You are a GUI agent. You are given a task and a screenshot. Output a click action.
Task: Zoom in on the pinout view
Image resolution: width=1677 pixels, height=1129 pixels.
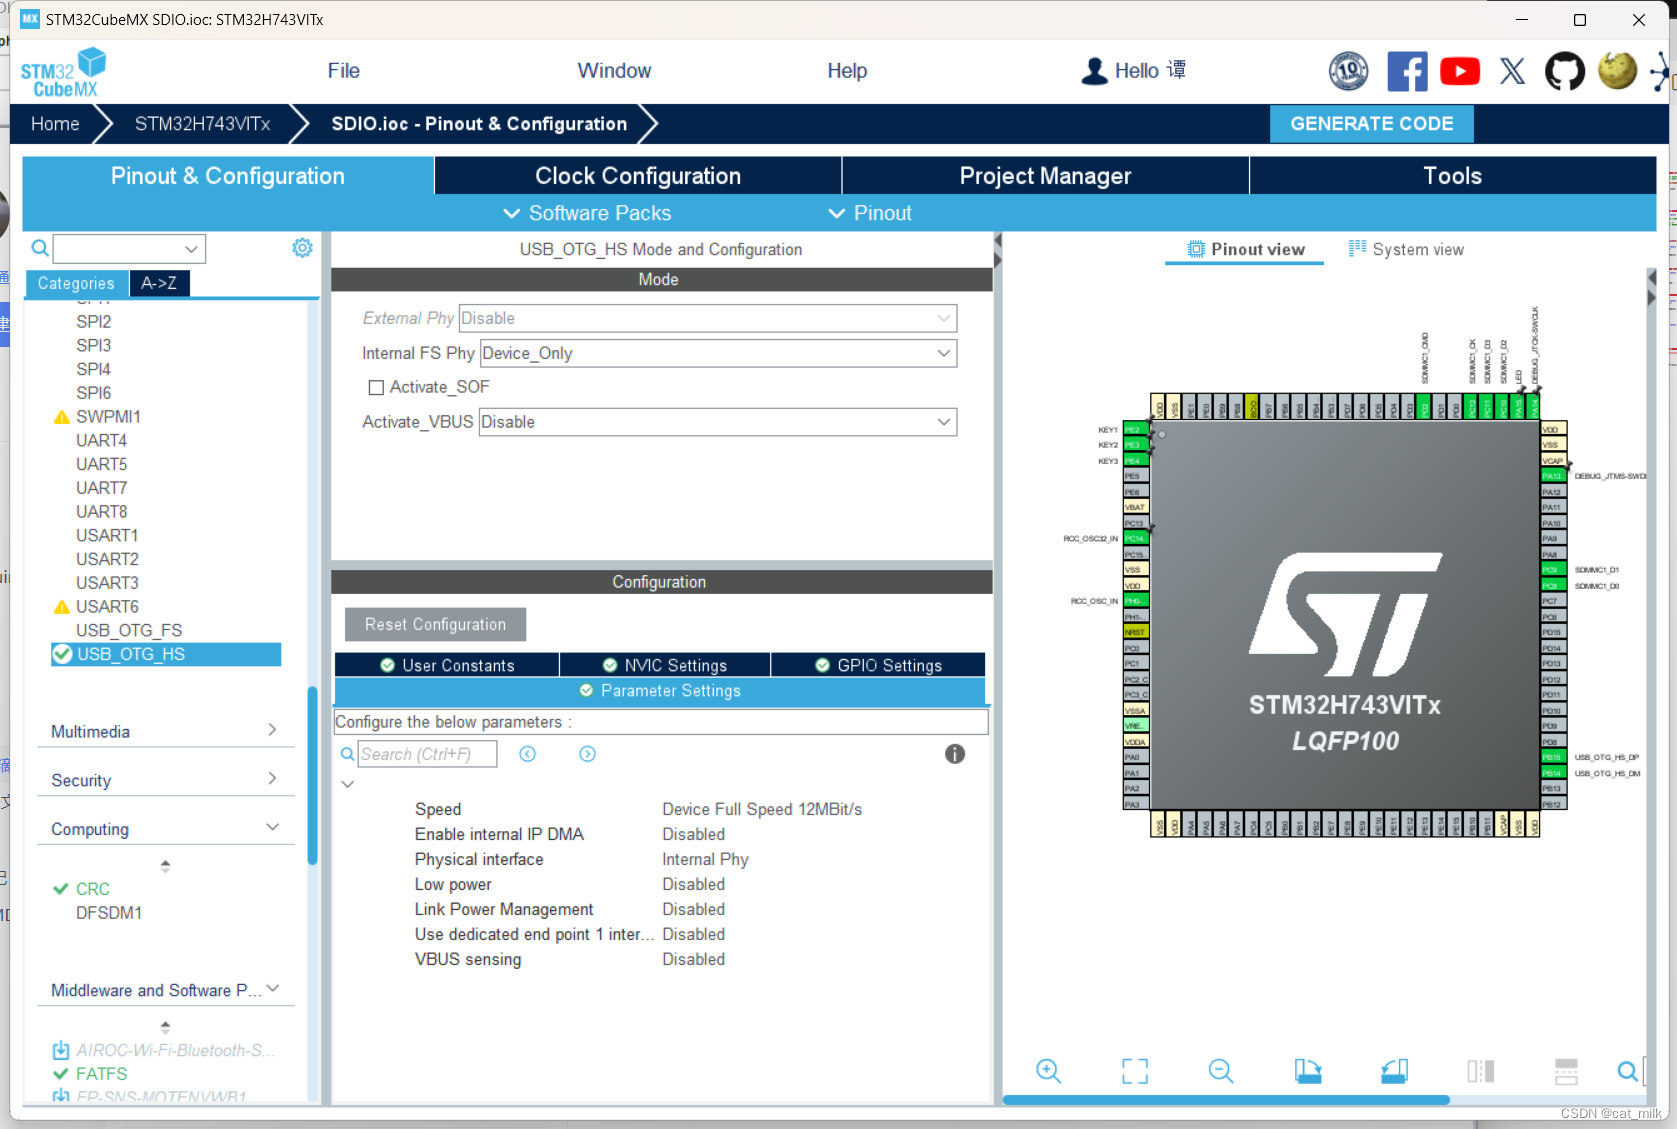click(1048, 1070)
